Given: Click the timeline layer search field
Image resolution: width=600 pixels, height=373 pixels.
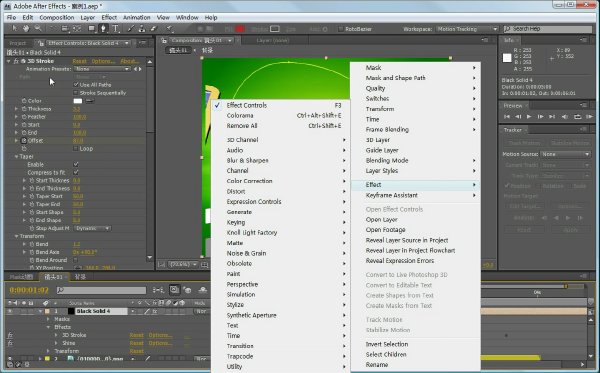Looking at the screenshot, I should click(101, 290).
